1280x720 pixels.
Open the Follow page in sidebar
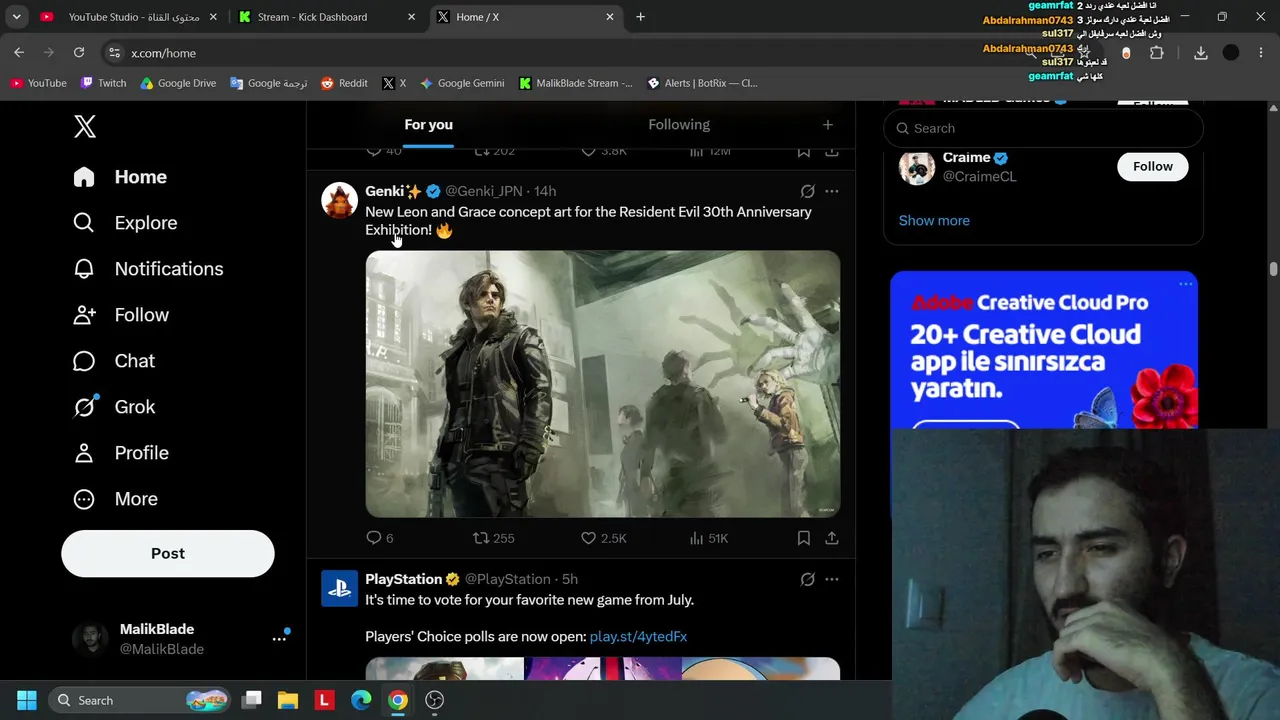tap(121, 315)
